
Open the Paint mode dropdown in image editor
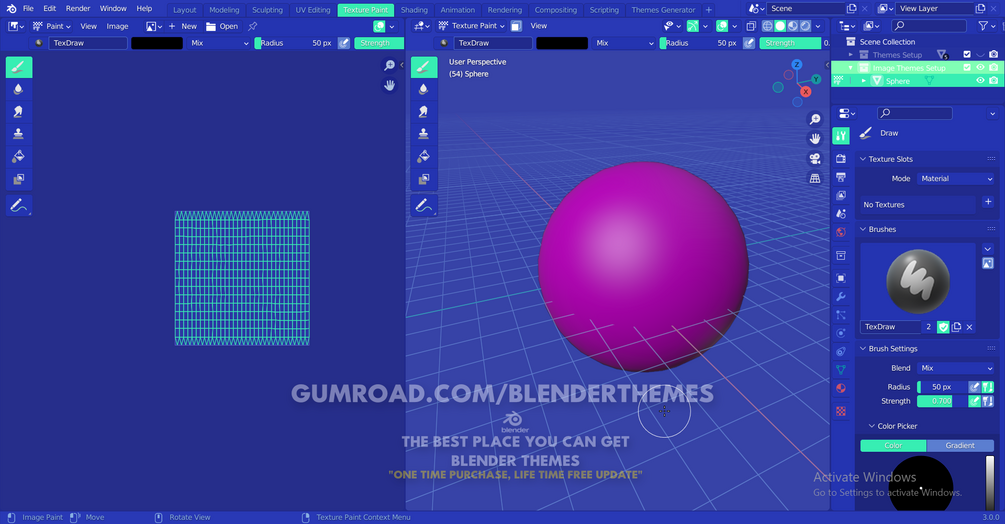tap(51, 26)
